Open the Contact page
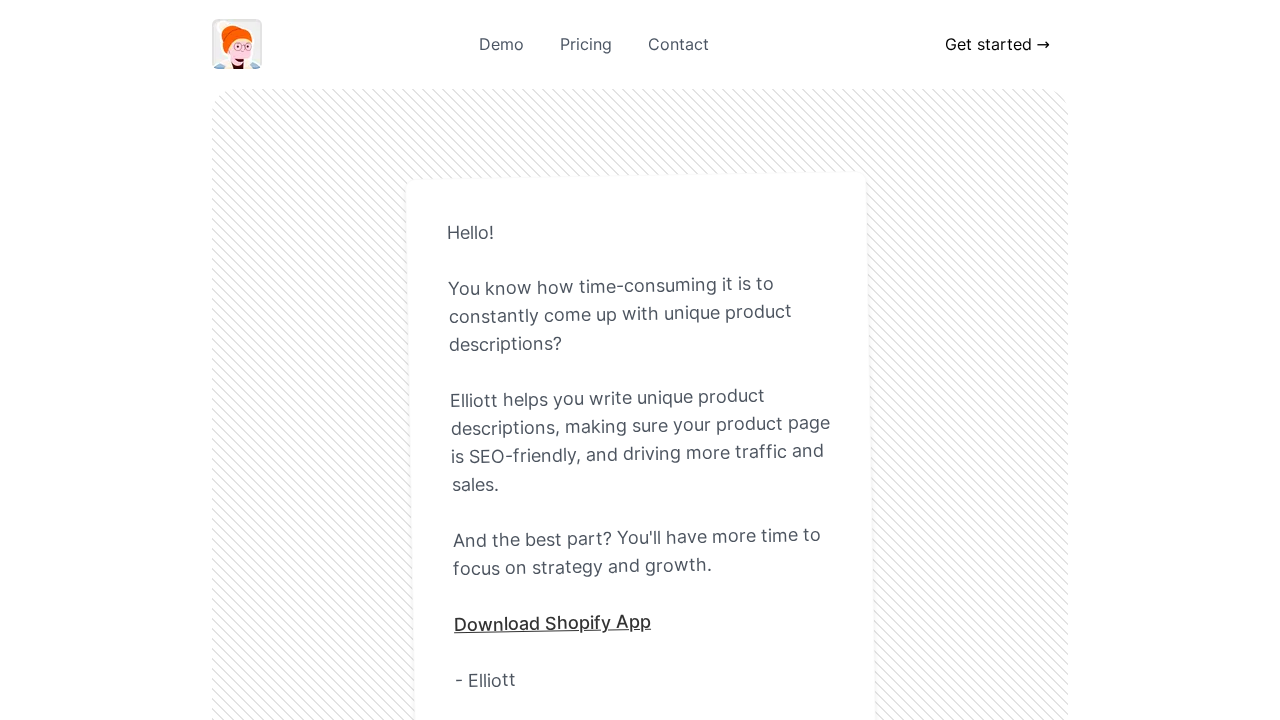The height and width of the screenshot is (720, 1280). pos(678,44)
